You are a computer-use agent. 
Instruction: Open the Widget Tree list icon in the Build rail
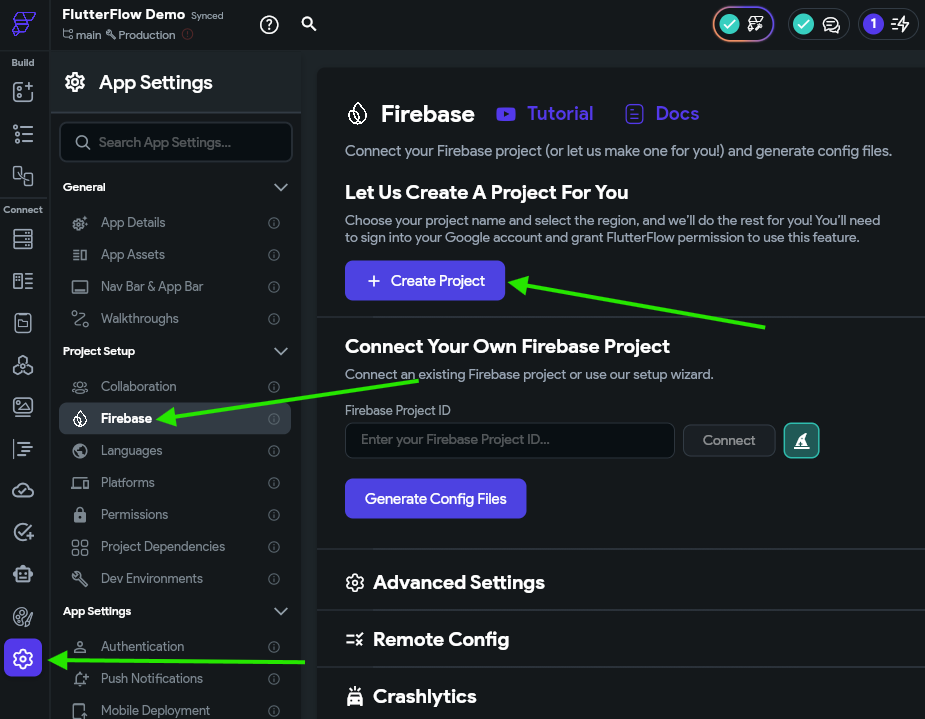tap(23, 134)
